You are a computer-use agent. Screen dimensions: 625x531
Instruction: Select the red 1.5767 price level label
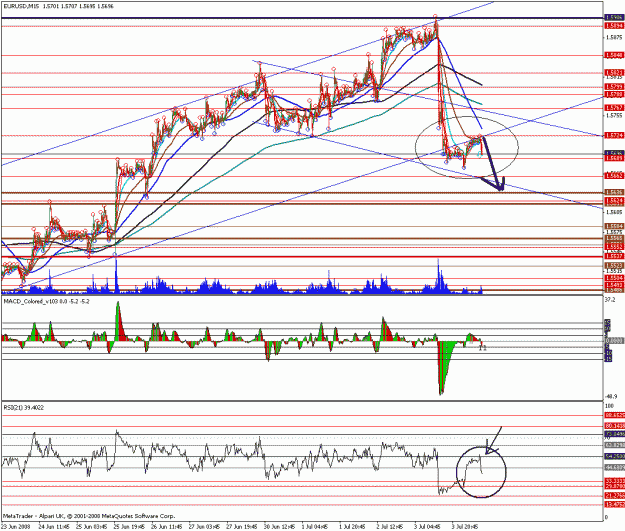tap(614, 108)
